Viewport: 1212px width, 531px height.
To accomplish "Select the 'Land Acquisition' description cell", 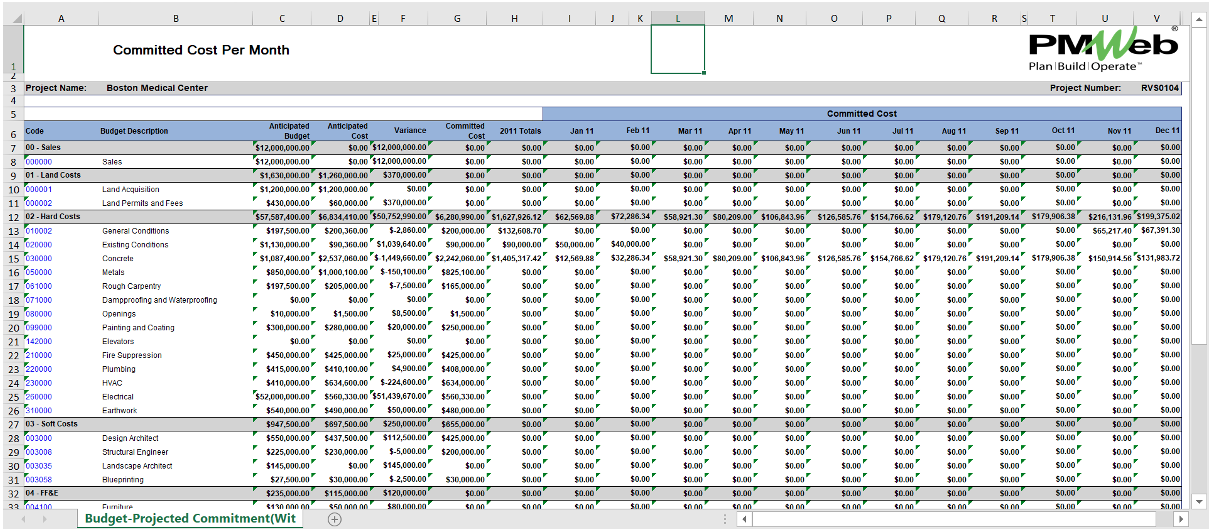I will 130,189.
